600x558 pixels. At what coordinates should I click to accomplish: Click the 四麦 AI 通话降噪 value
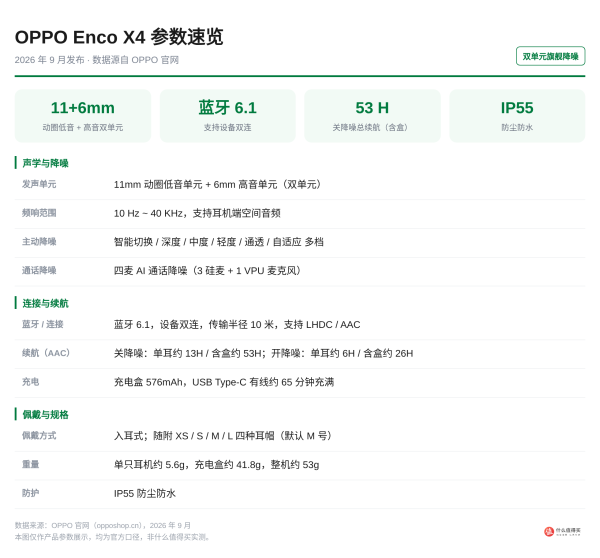click(207, 271)
